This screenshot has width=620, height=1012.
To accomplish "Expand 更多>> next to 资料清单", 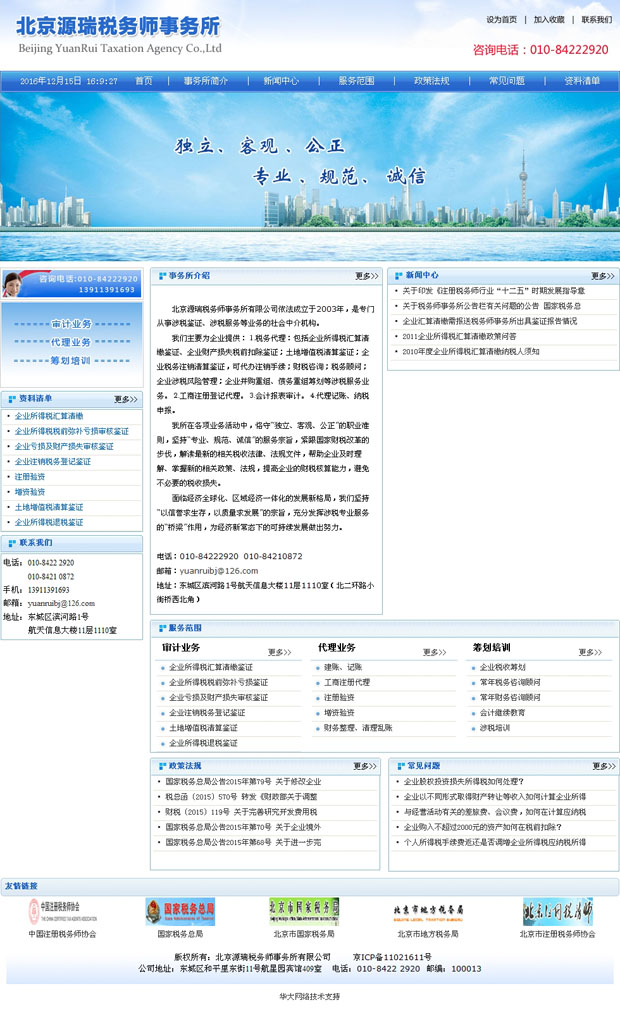I will pyautogui.click(x=125, y=399).
